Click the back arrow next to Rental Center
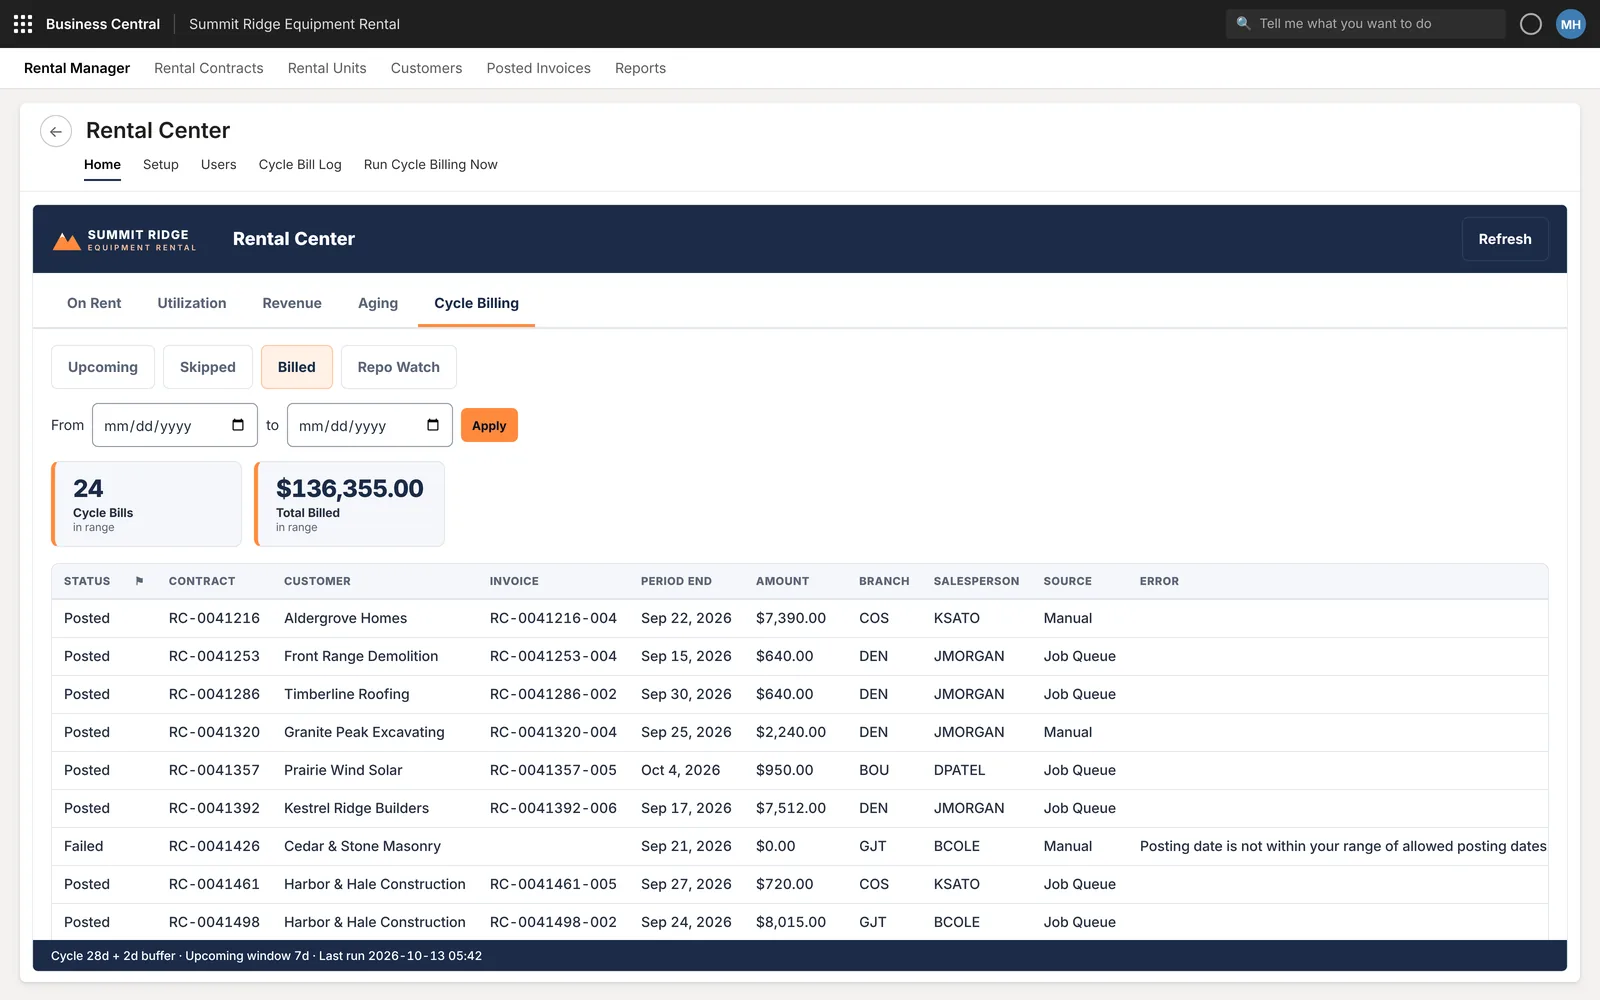 [56, 131]
